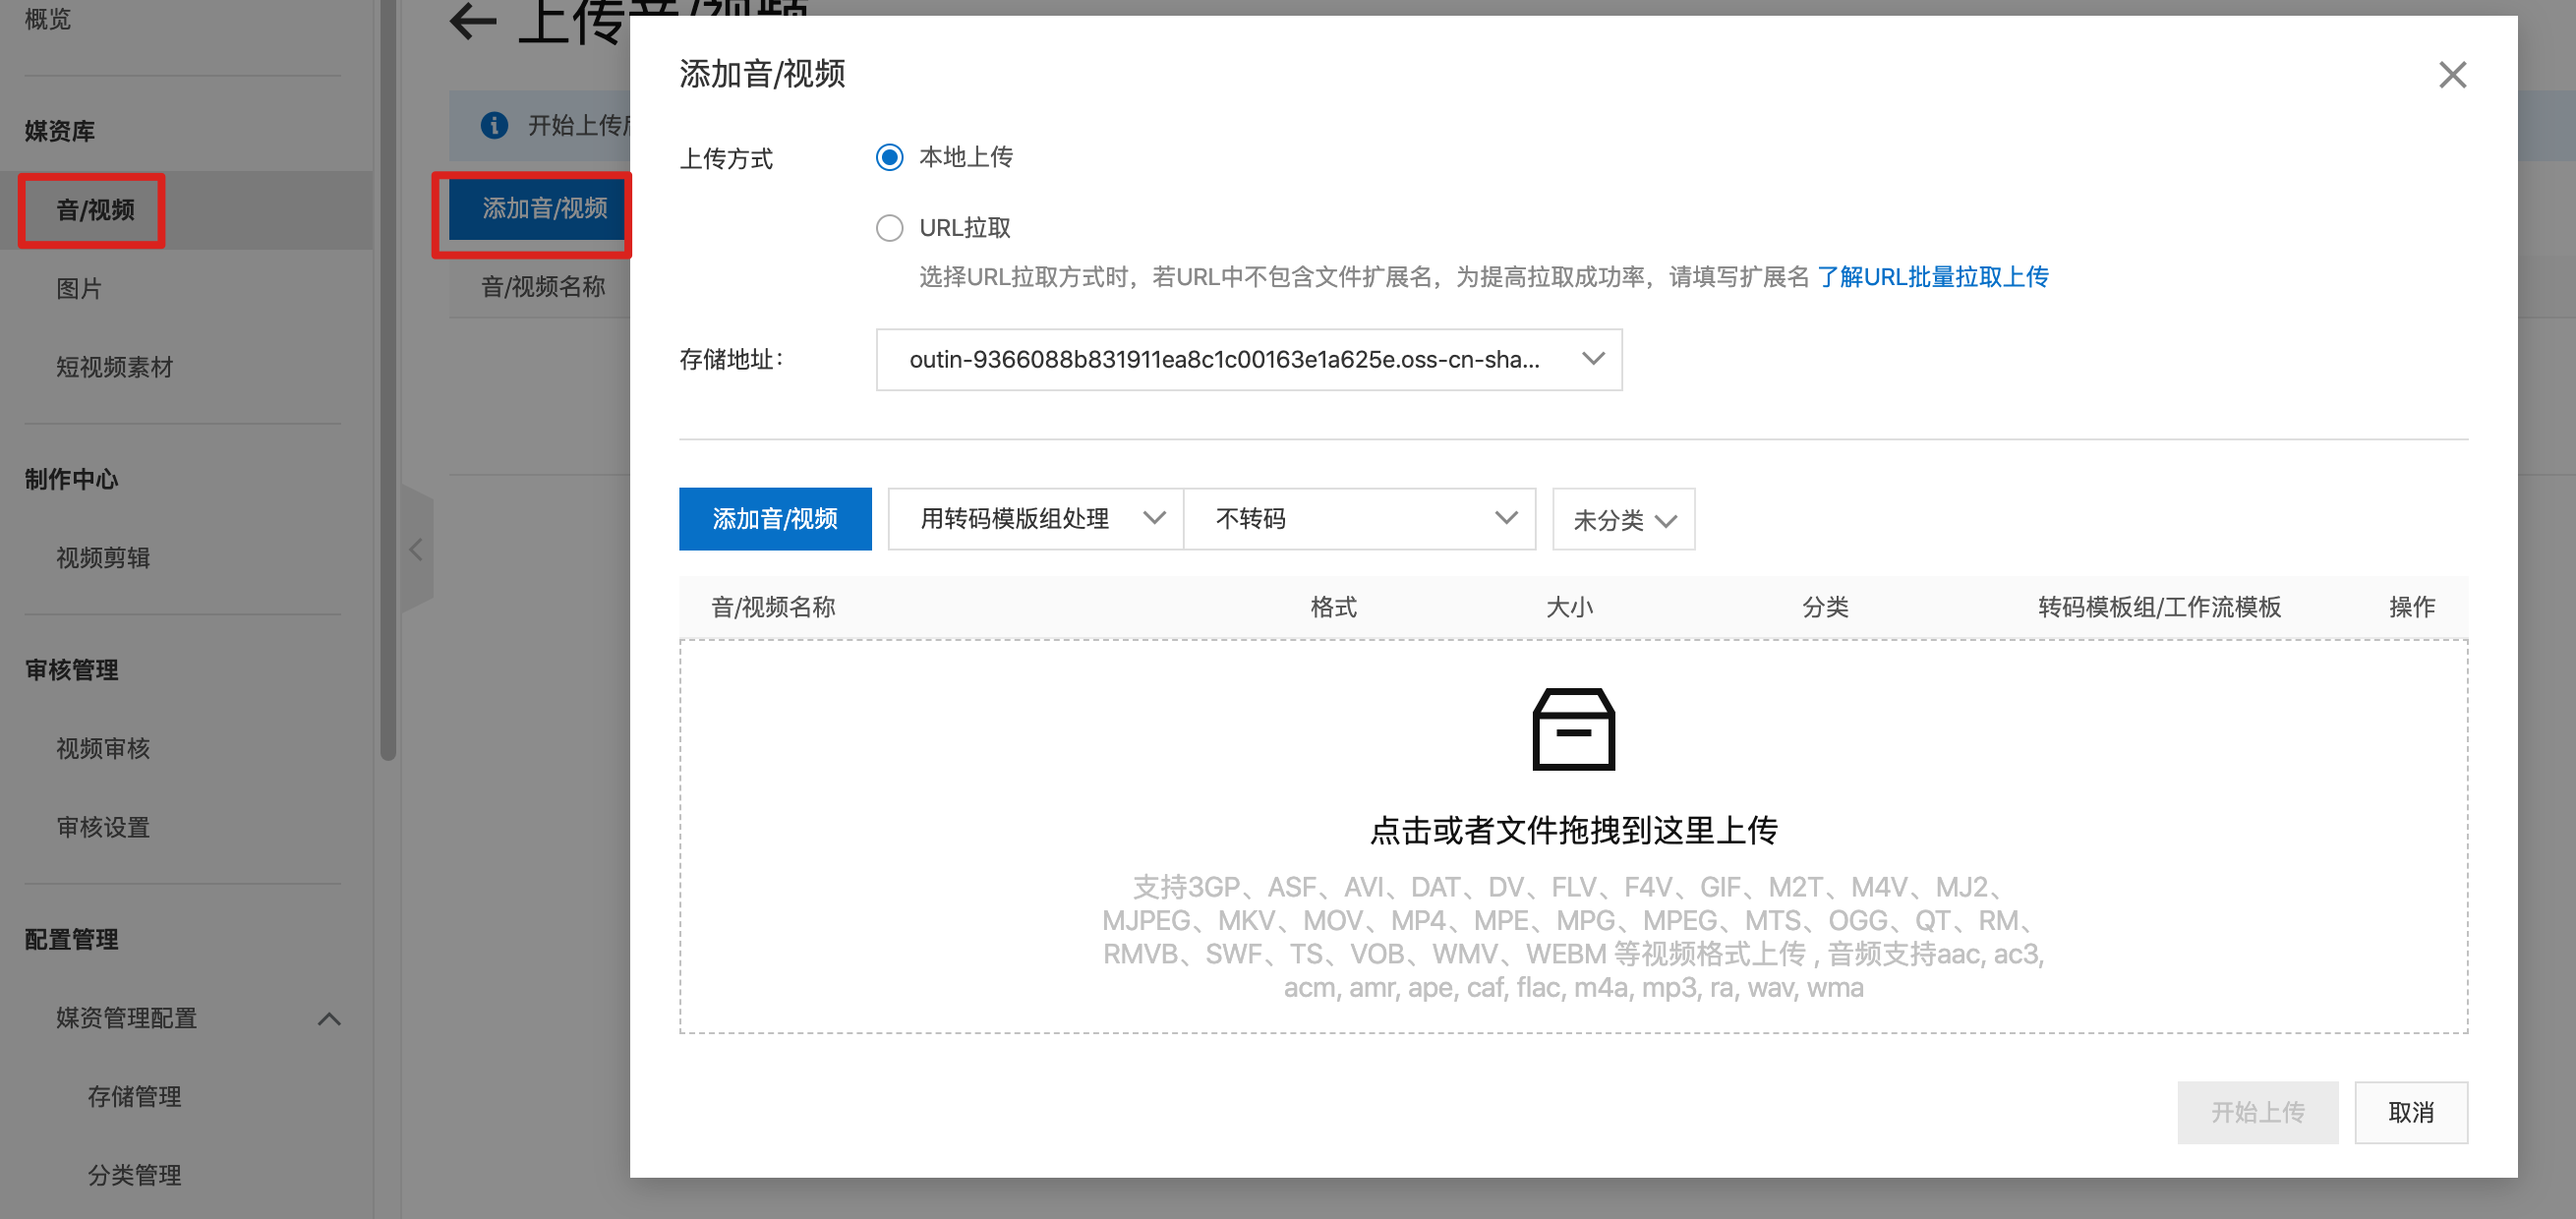The image size is (2576, 1219).
Task: Click the 操作 column header
Action: [2412, 607]
